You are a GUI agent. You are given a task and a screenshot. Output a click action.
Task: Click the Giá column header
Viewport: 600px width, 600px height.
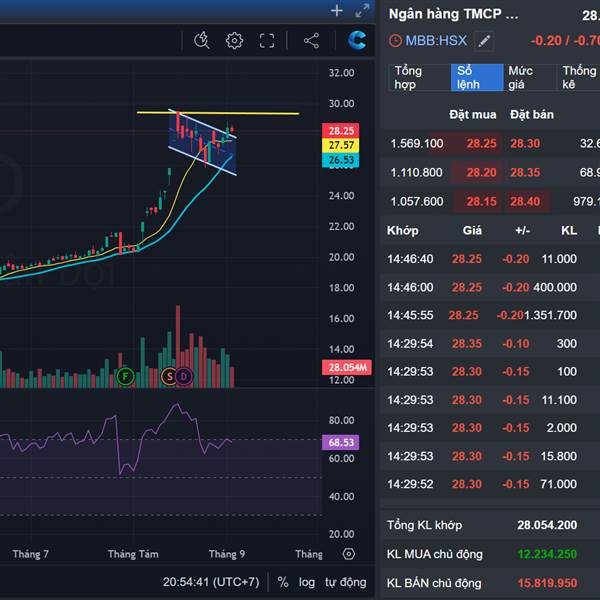472,230
